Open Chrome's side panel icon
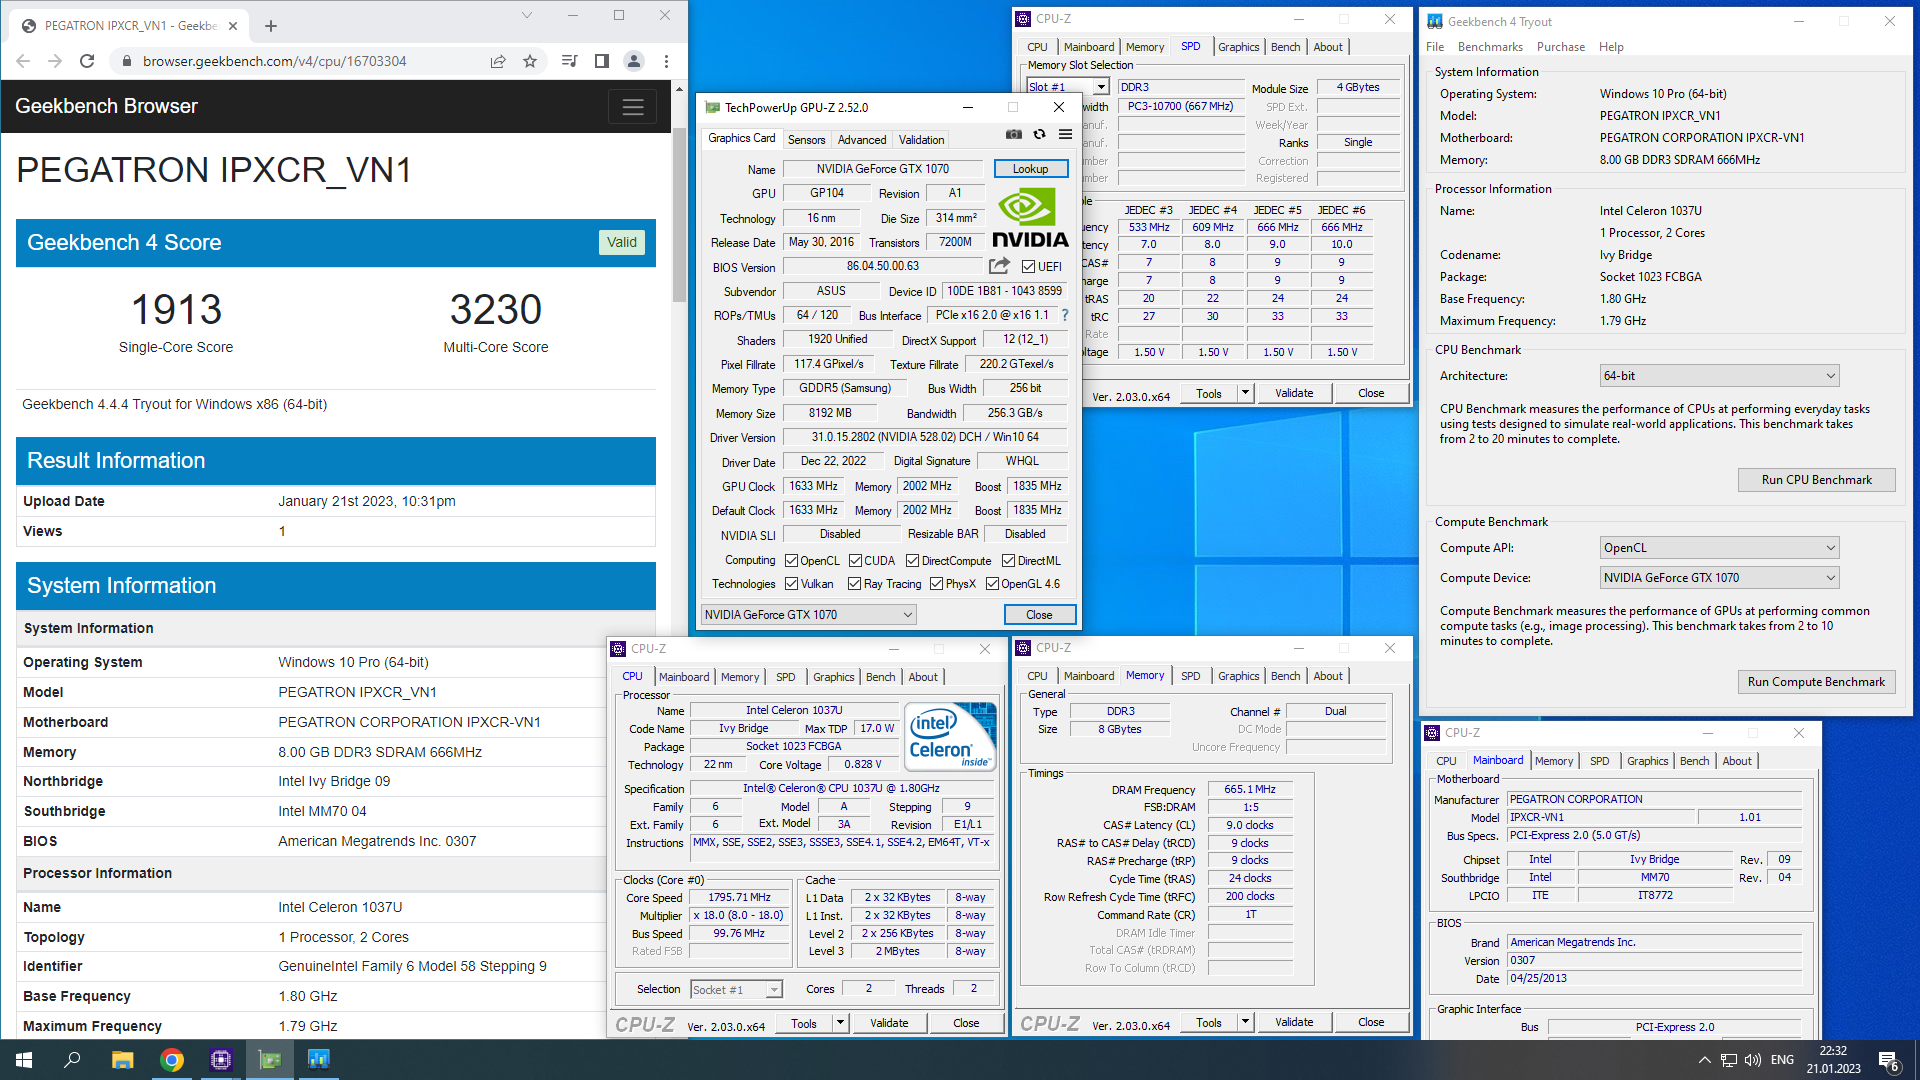This screenshot has height=1080, width=1920. tap(602, 61)
